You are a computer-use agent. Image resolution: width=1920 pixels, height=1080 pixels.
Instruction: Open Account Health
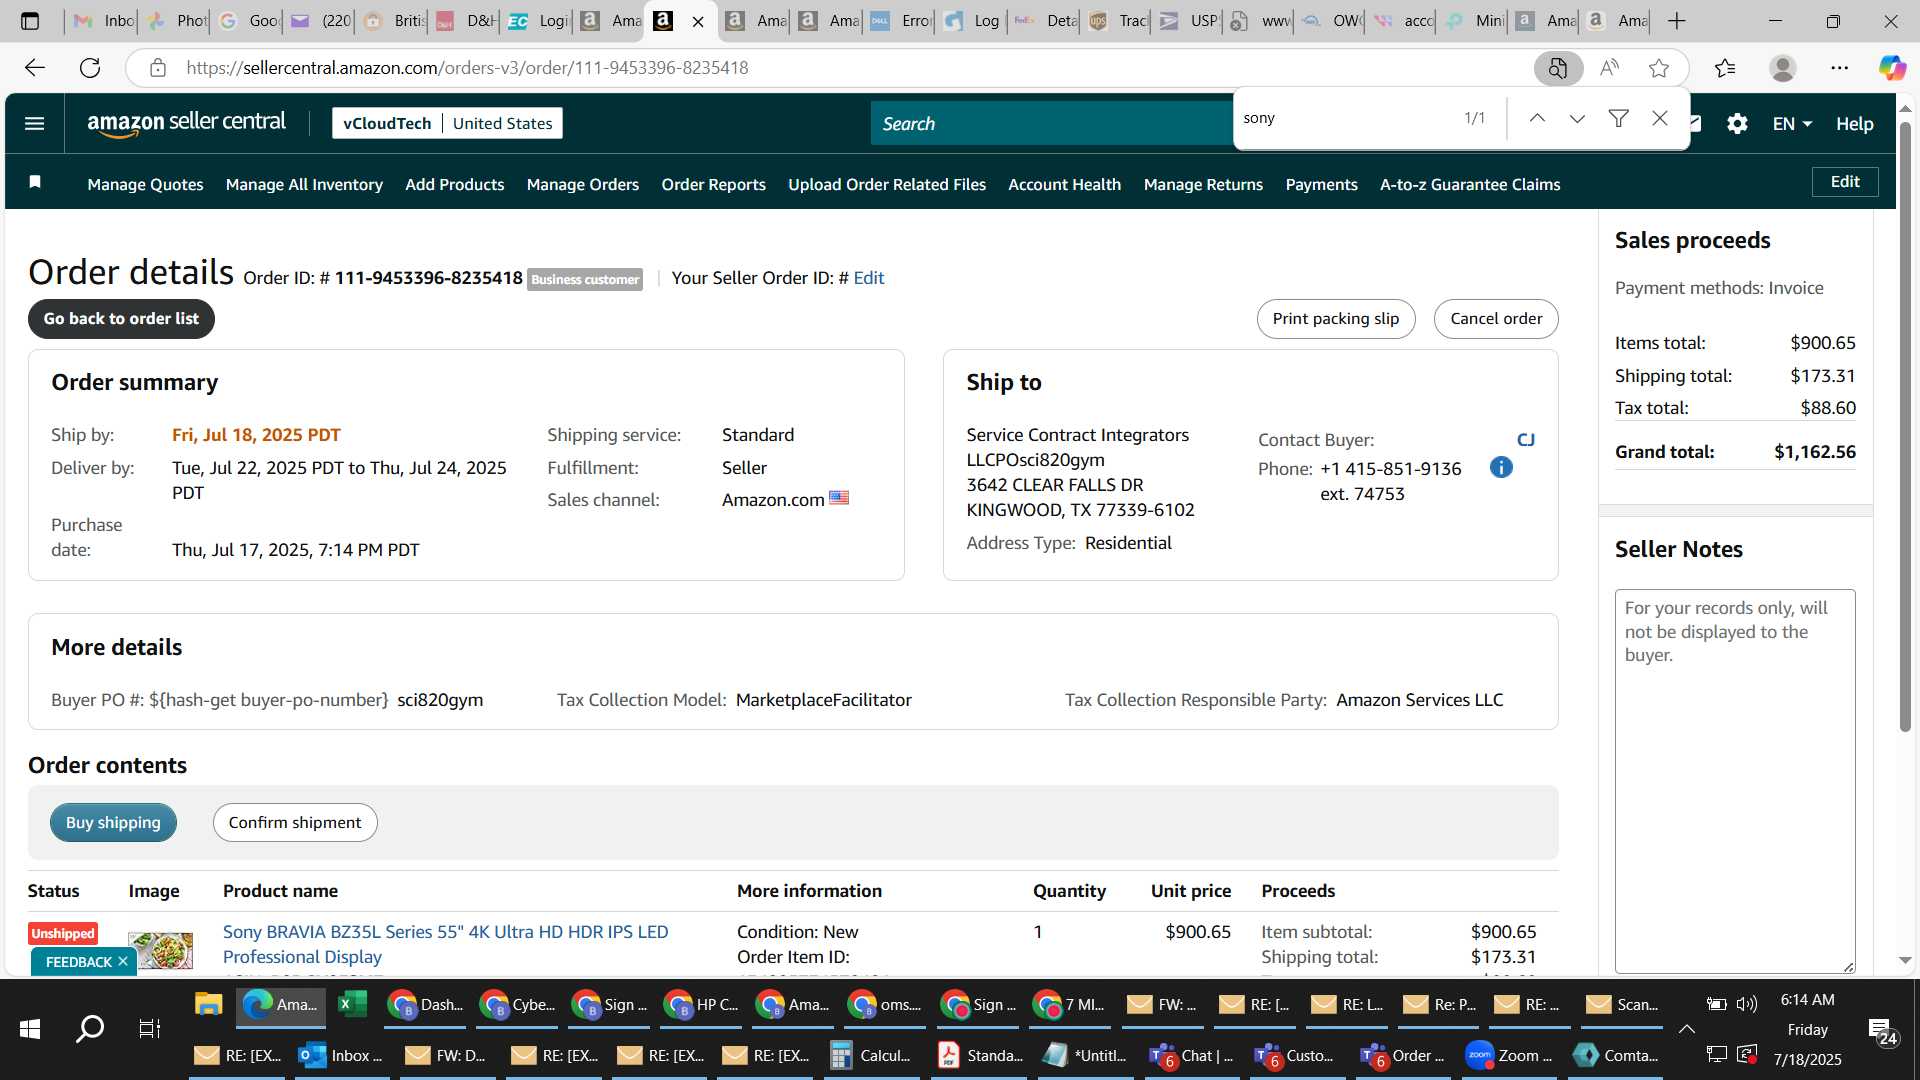click(x=1064, y=184)
